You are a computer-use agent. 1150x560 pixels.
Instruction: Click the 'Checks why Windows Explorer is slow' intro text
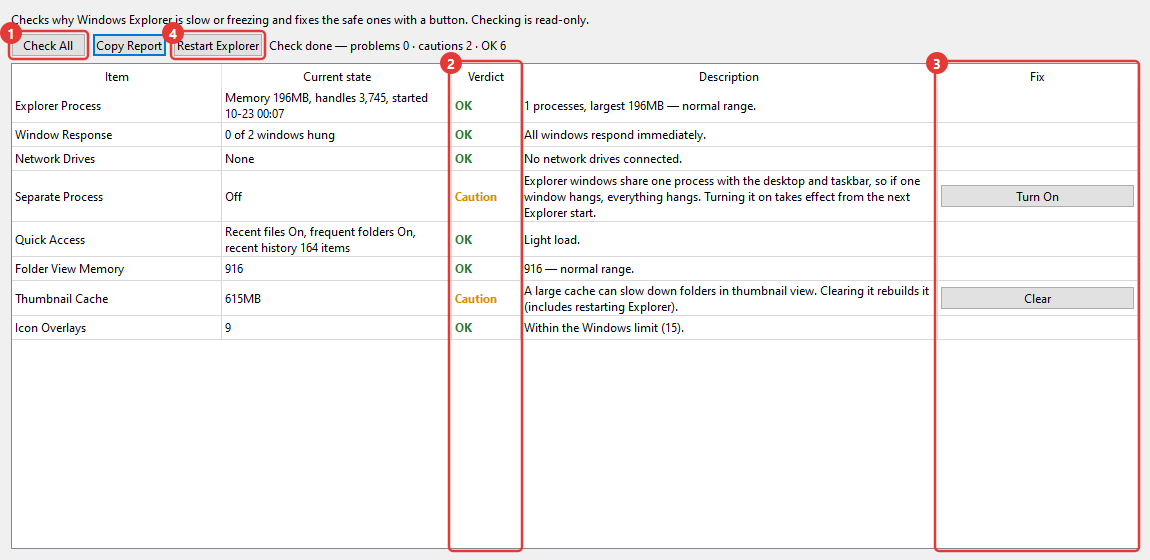(300, 20)
